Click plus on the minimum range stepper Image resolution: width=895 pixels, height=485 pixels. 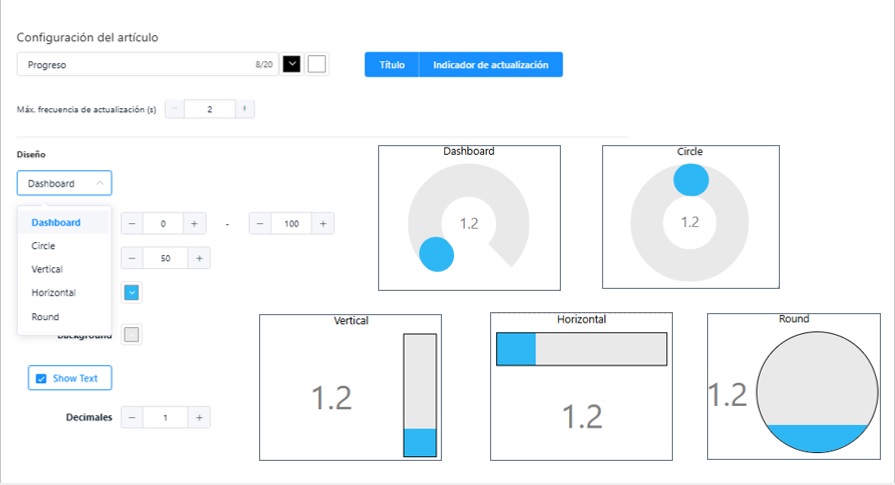pos(194,224)
